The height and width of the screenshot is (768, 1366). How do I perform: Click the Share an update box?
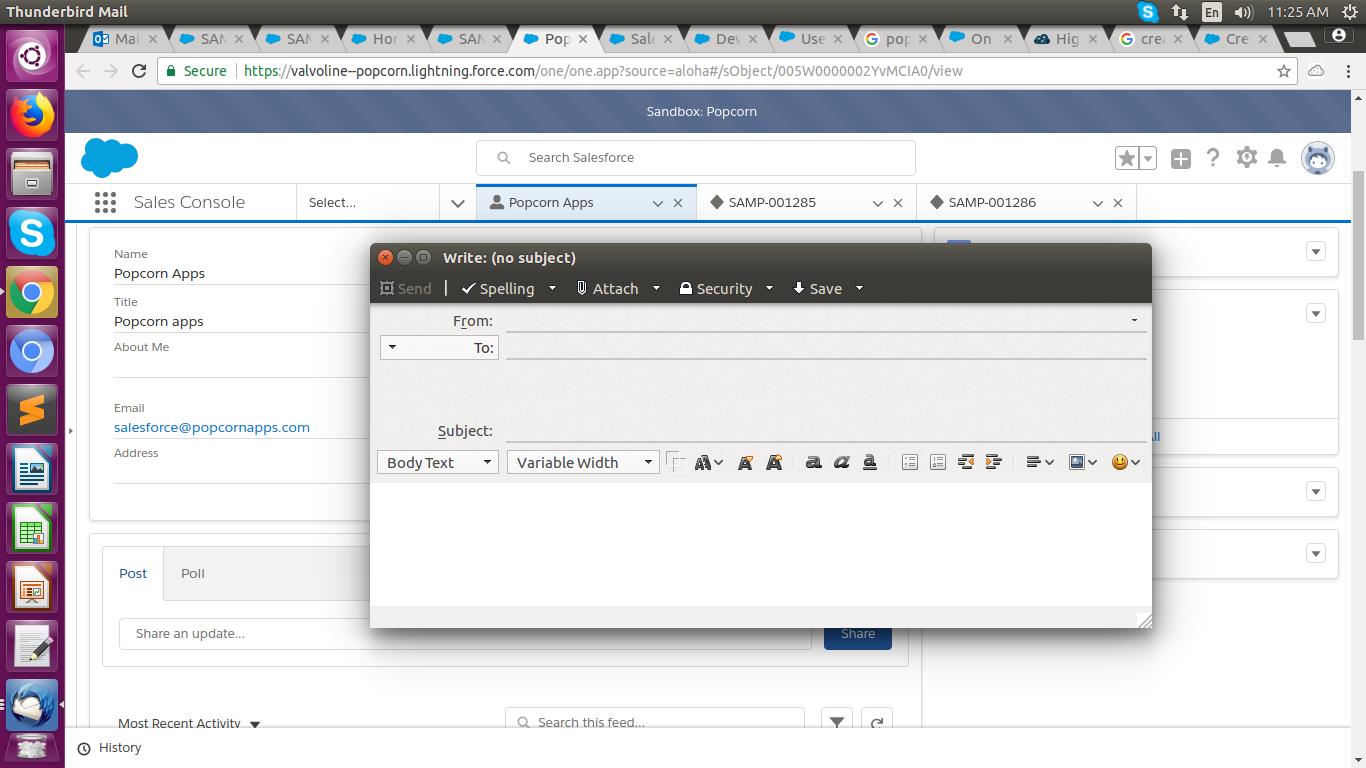(465, 633)
